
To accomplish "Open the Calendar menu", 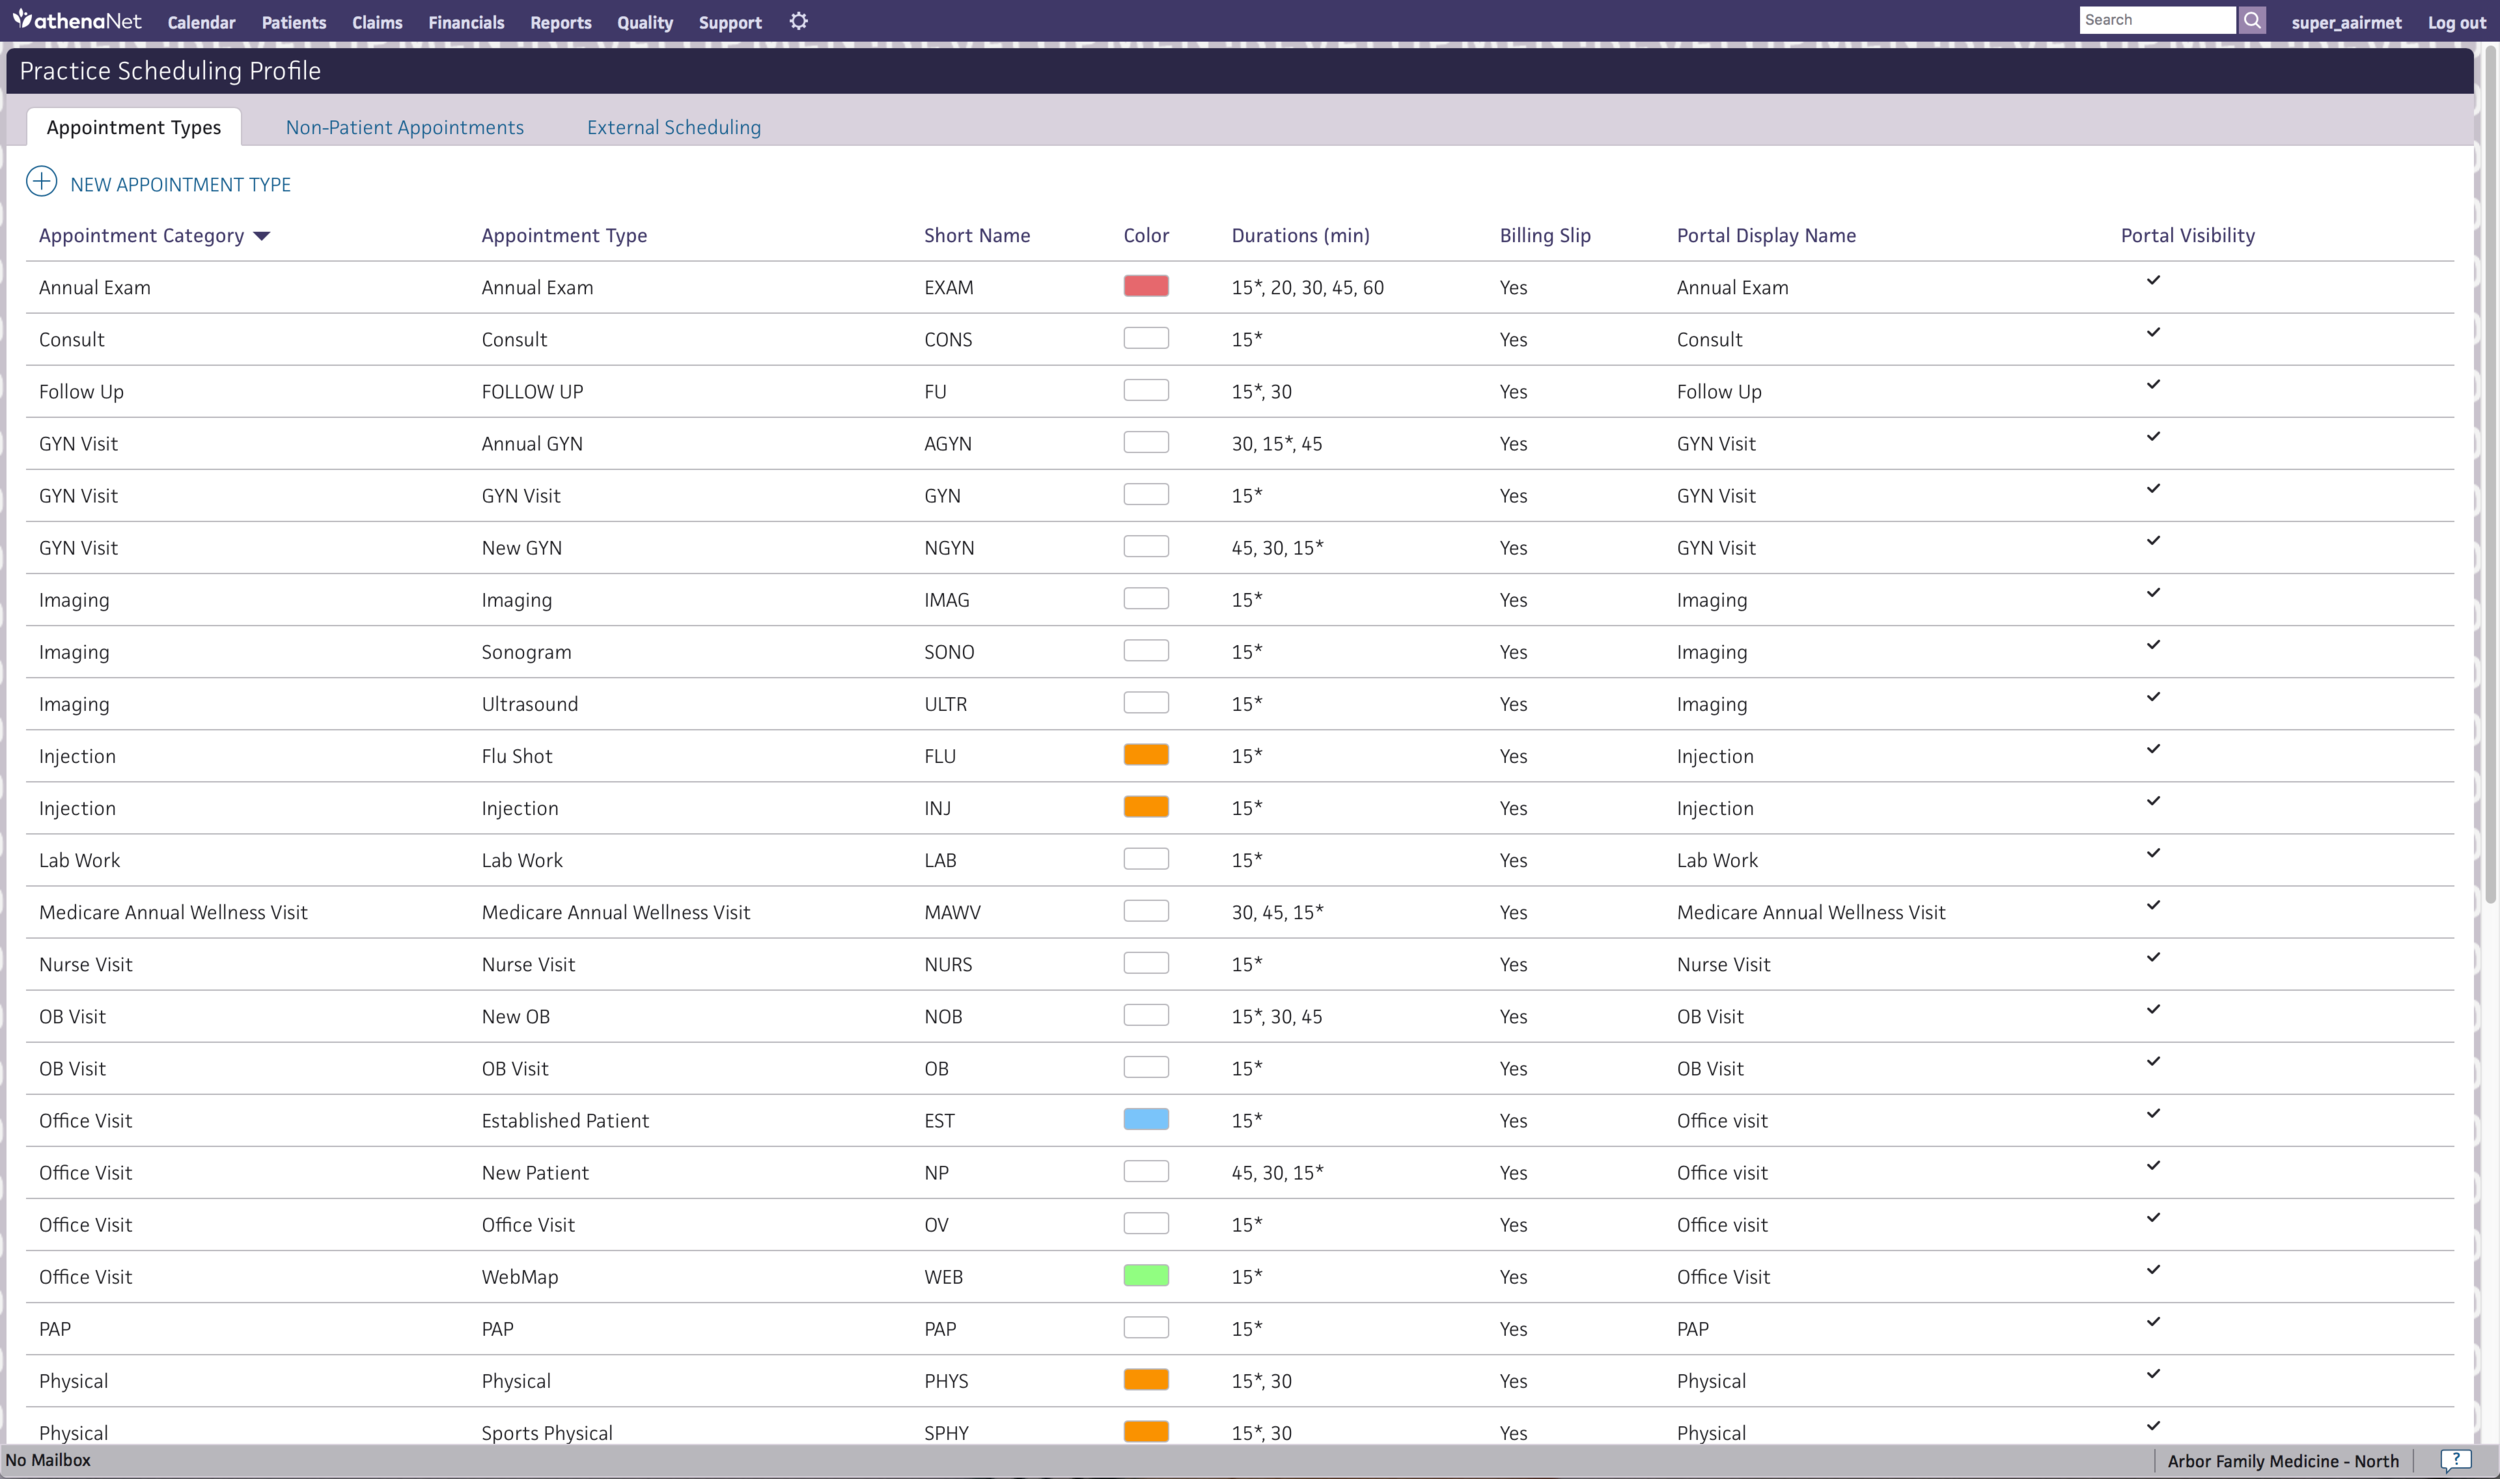I will [201, 22].
